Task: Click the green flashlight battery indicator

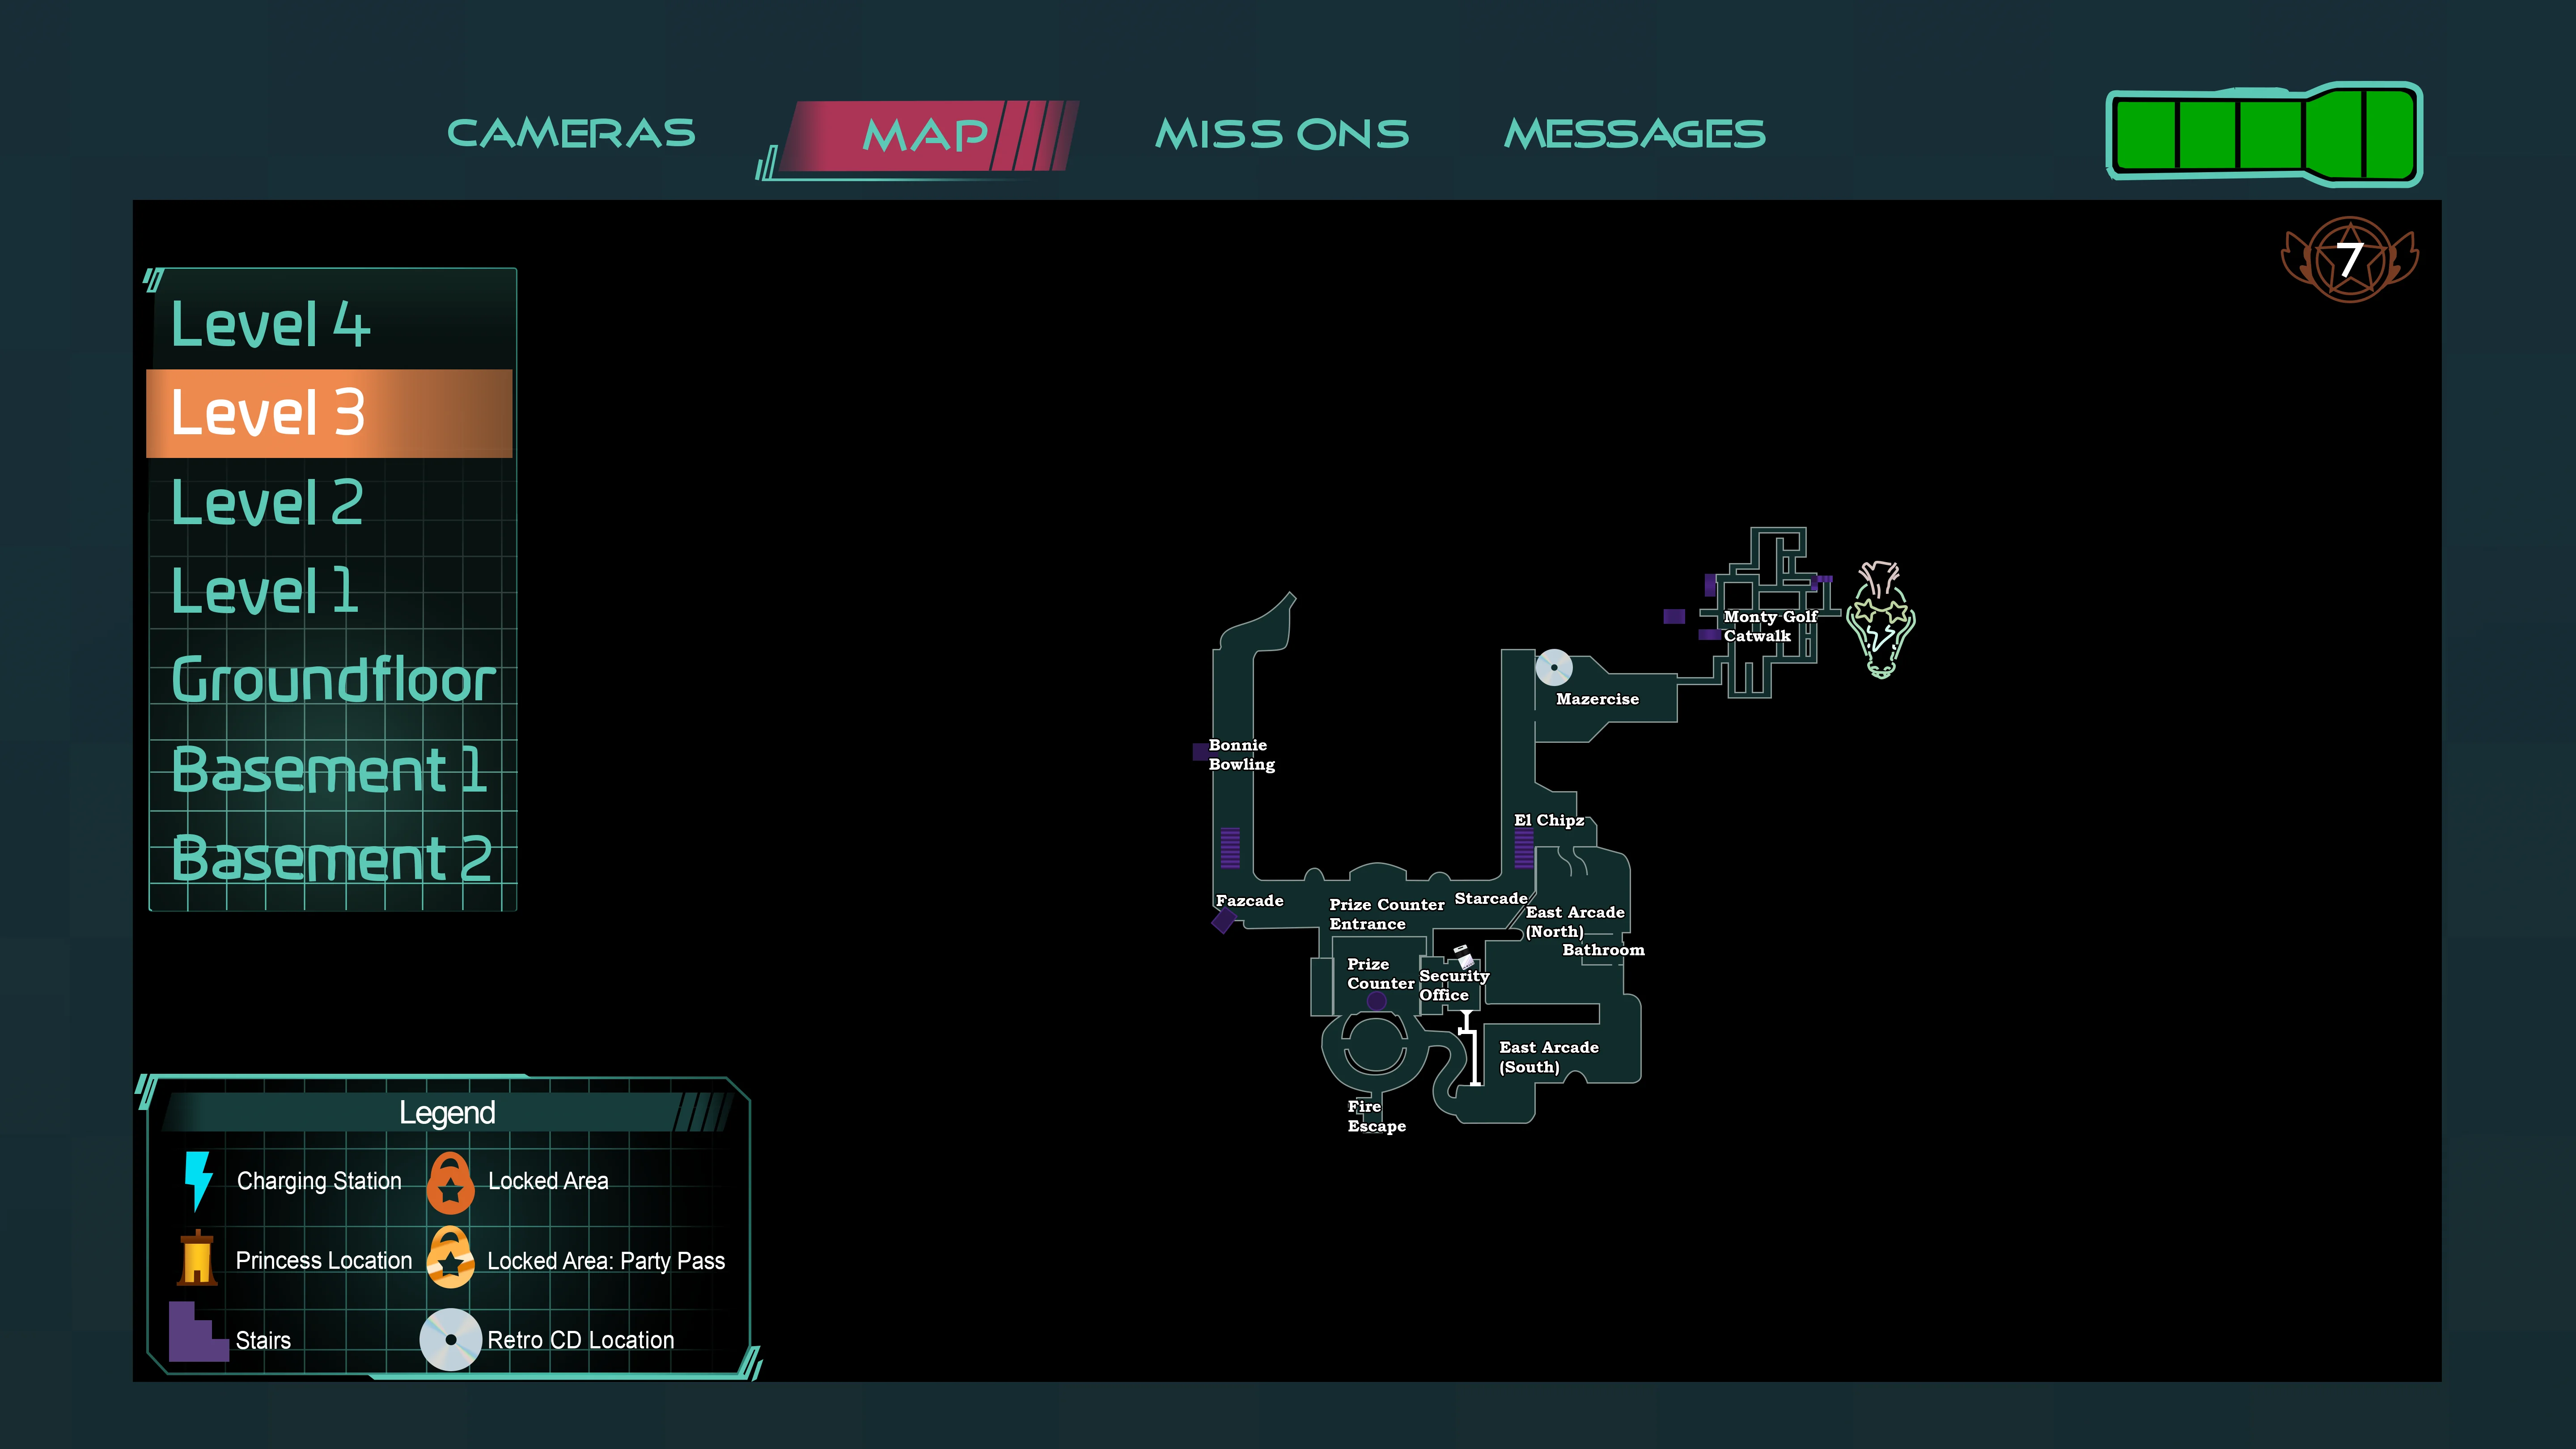Action: pyautogui.click(x=2264, y=134)
